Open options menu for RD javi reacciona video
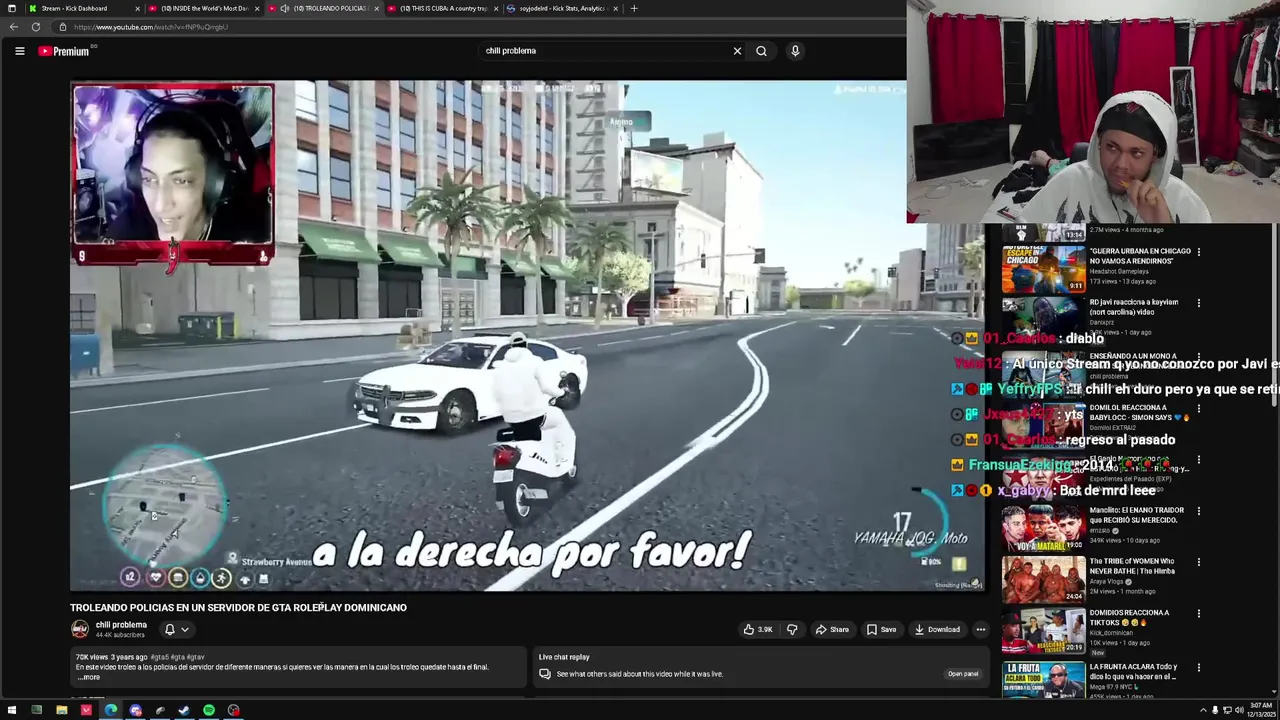This screenshot has width=1280, height=720. point(1198,303)
